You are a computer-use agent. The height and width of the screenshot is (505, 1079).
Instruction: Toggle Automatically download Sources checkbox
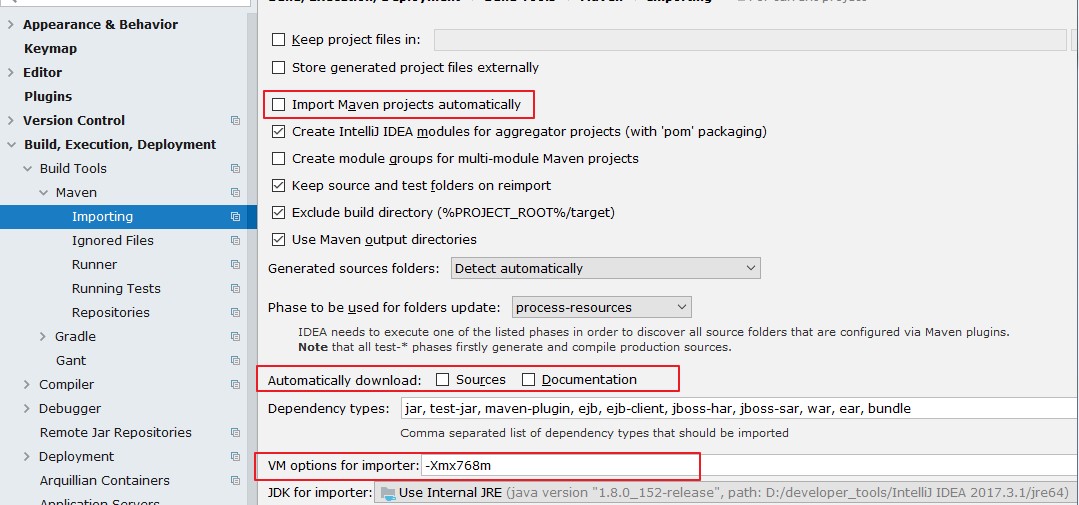443,380
